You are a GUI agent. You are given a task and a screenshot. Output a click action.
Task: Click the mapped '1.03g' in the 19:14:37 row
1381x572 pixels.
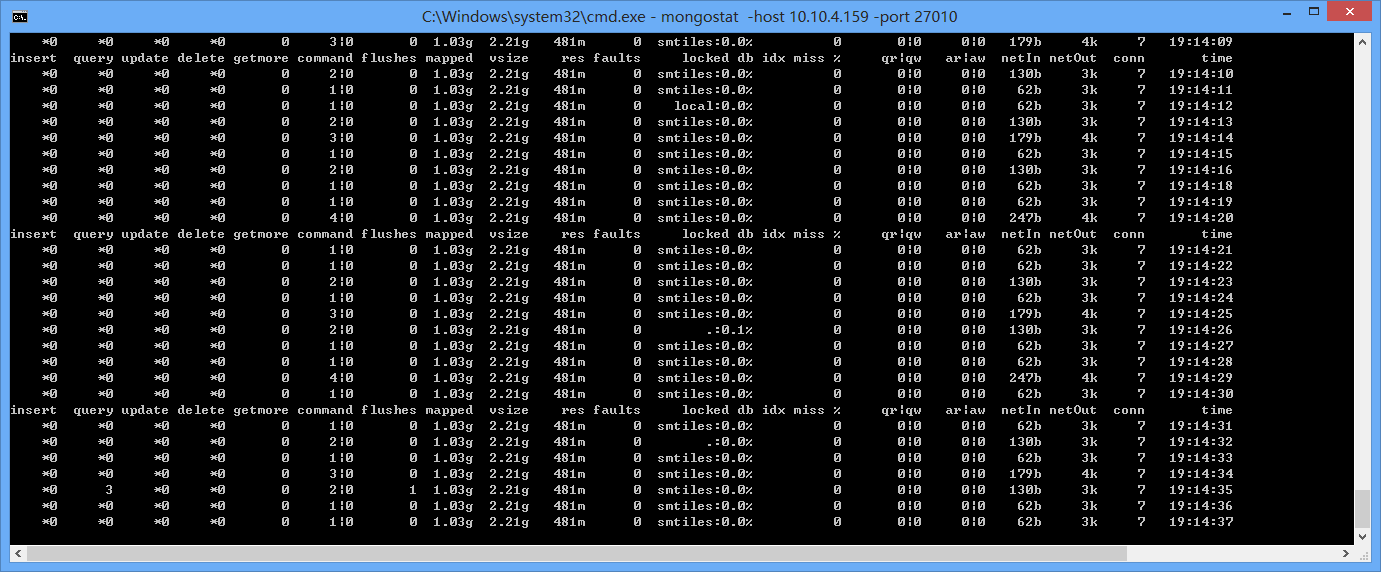[453, 522]
